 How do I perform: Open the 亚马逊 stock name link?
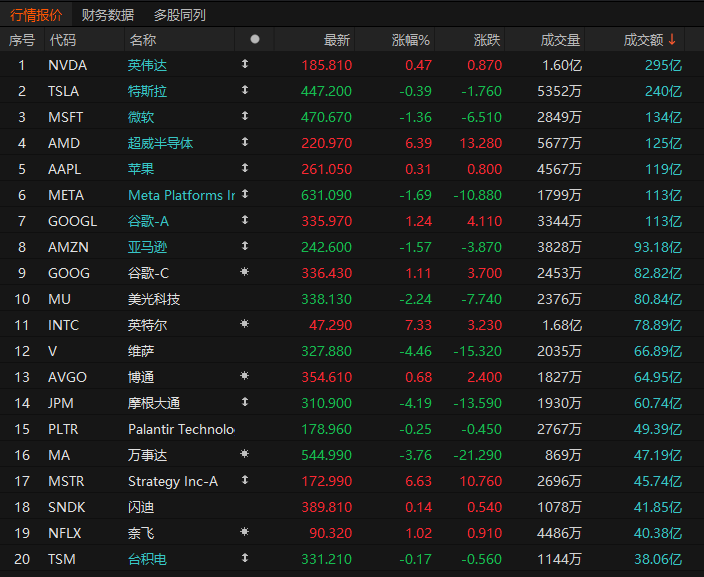147,248
